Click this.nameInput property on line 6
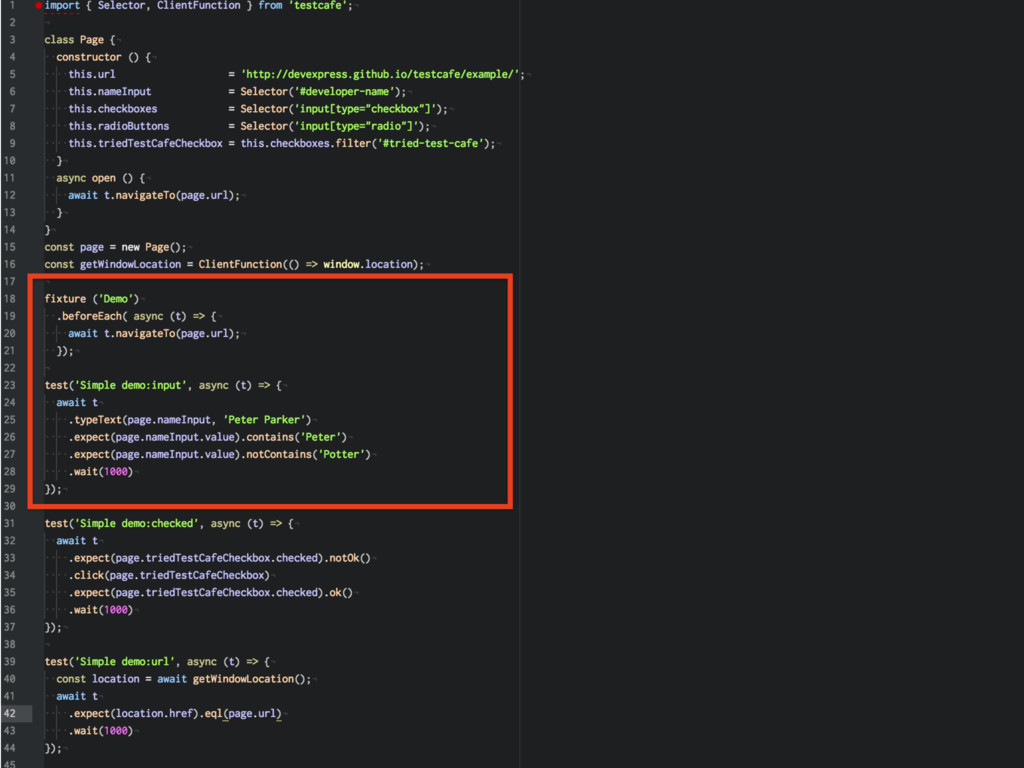Image resolution: width=1024 pixels, height=768 pixels. 110,91
